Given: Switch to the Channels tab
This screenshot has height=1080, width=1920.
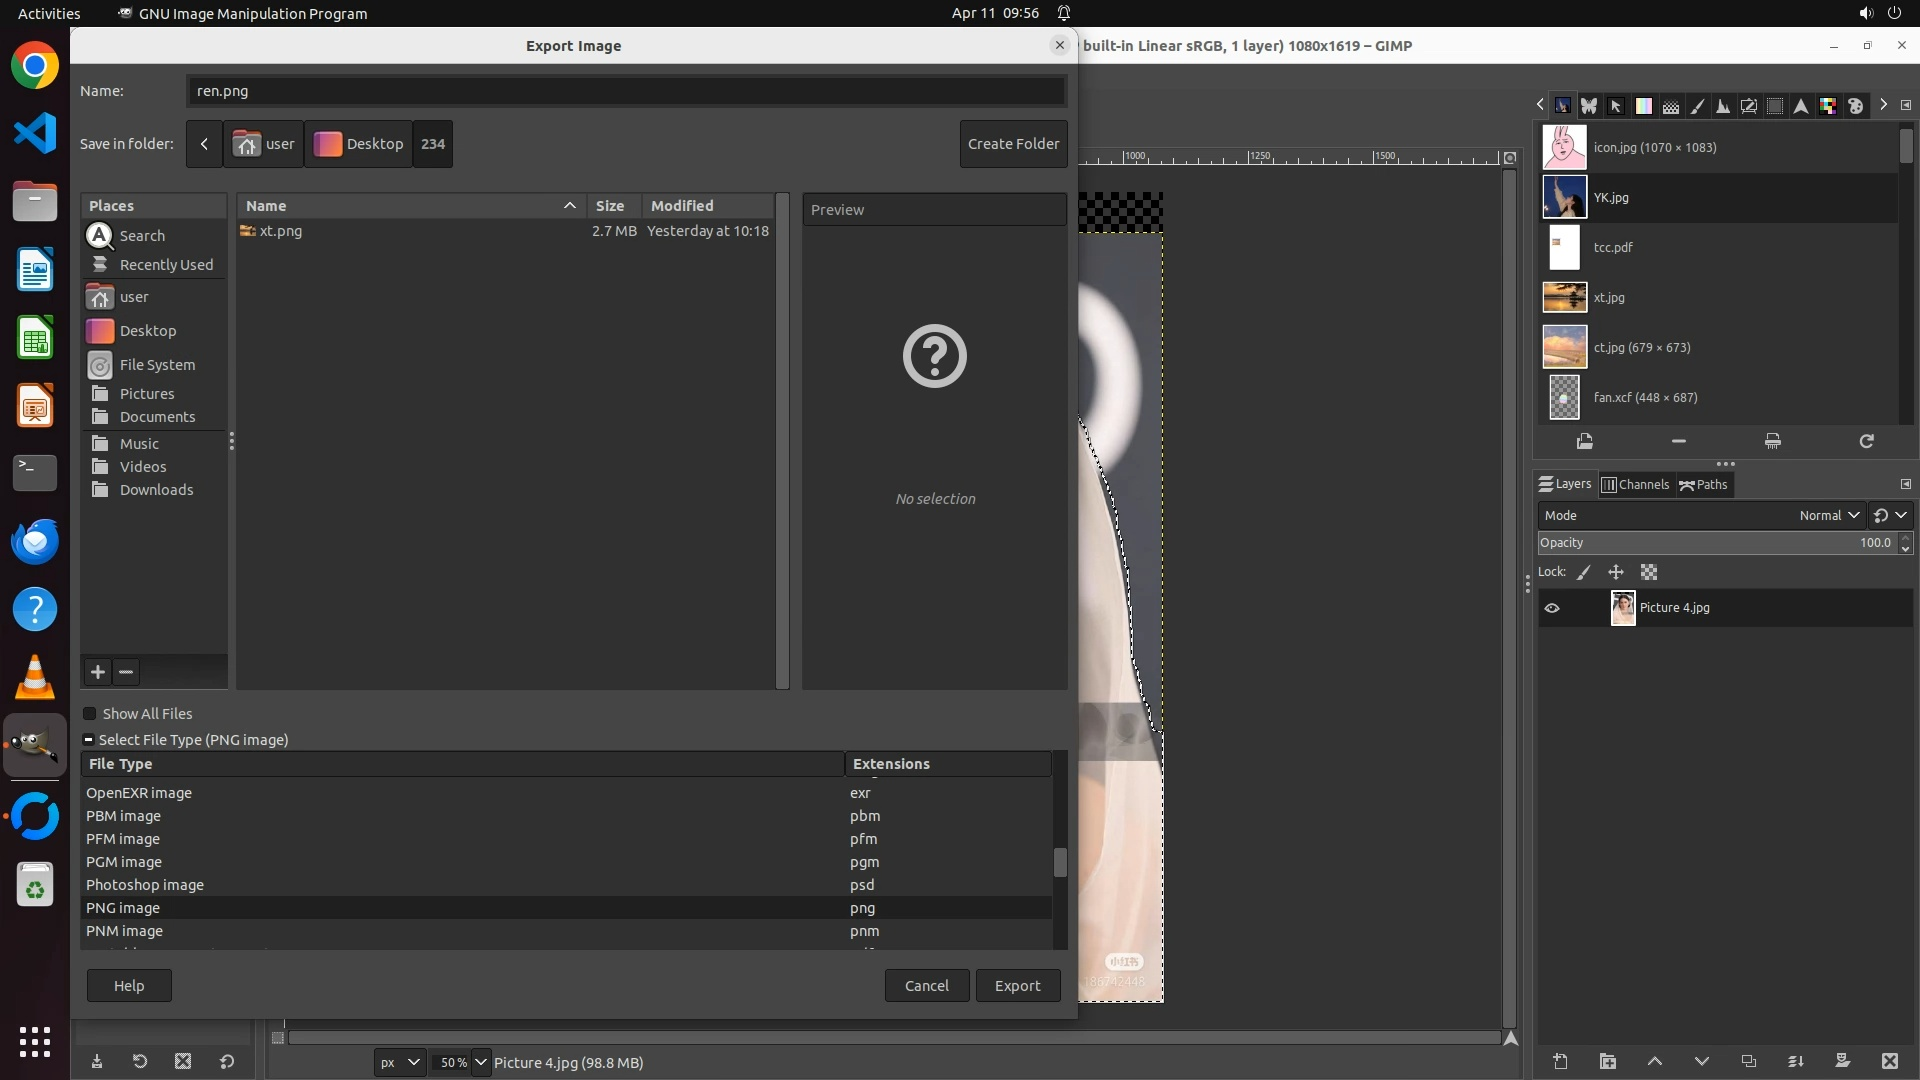Looking at the screenshot, I should (1636, 485).
